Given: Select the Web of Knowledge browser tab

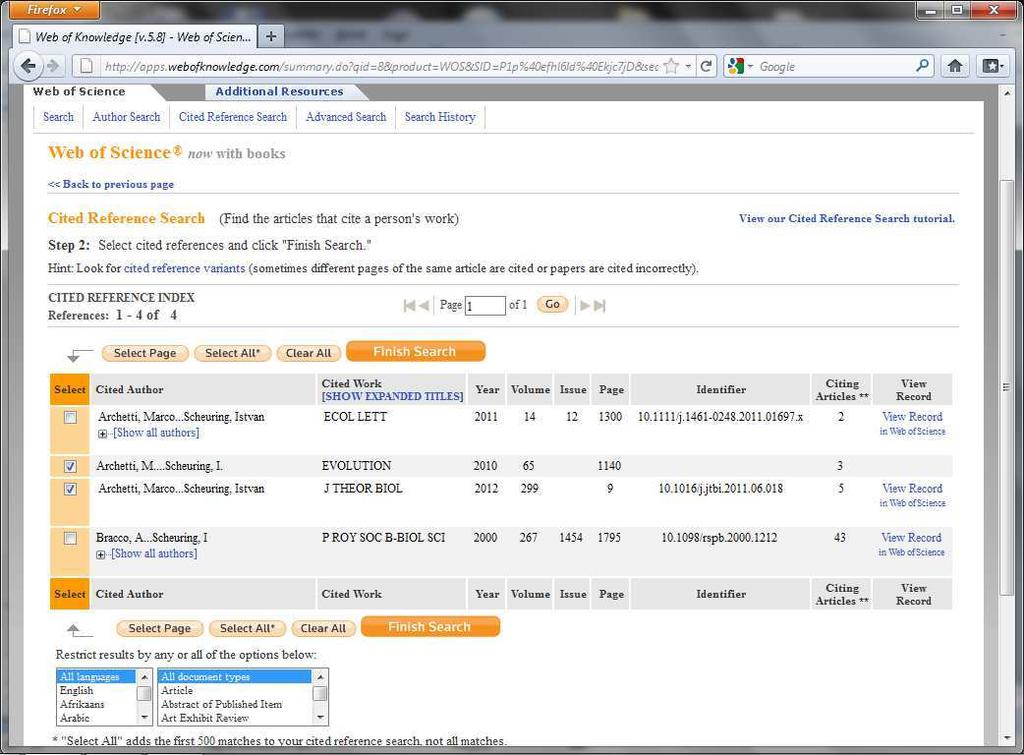Looking at the screenshot, I should (x=135, y=37).
